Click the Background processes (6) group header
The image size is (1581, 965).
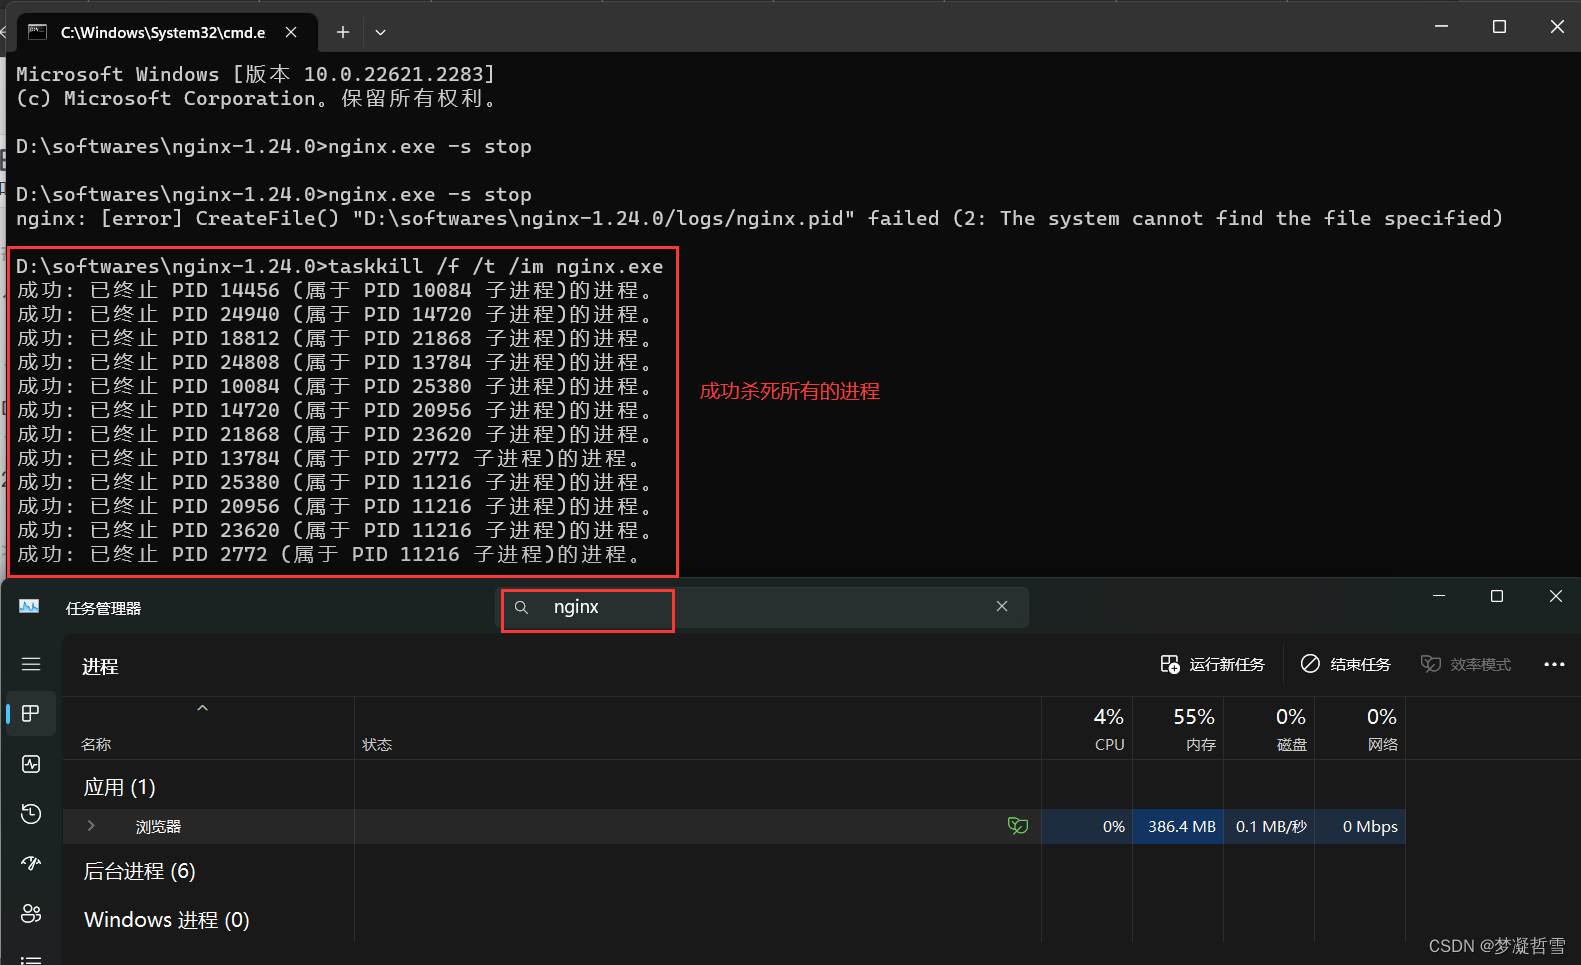click(139, 871)
